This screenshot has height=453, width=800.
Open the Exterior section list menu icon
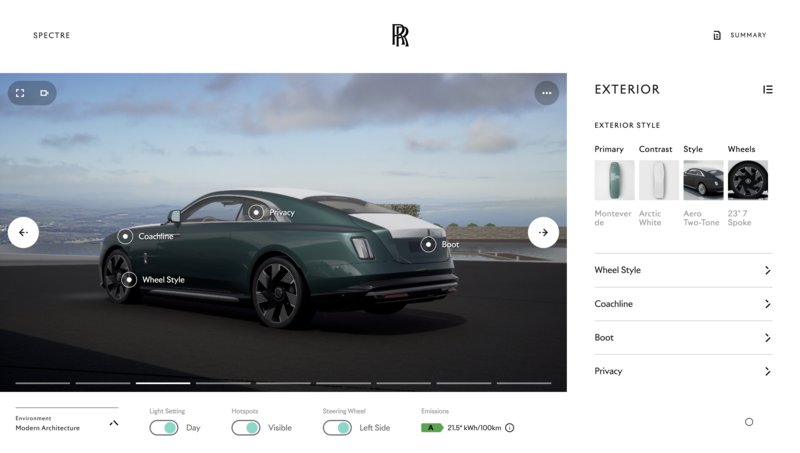[767, 89]
